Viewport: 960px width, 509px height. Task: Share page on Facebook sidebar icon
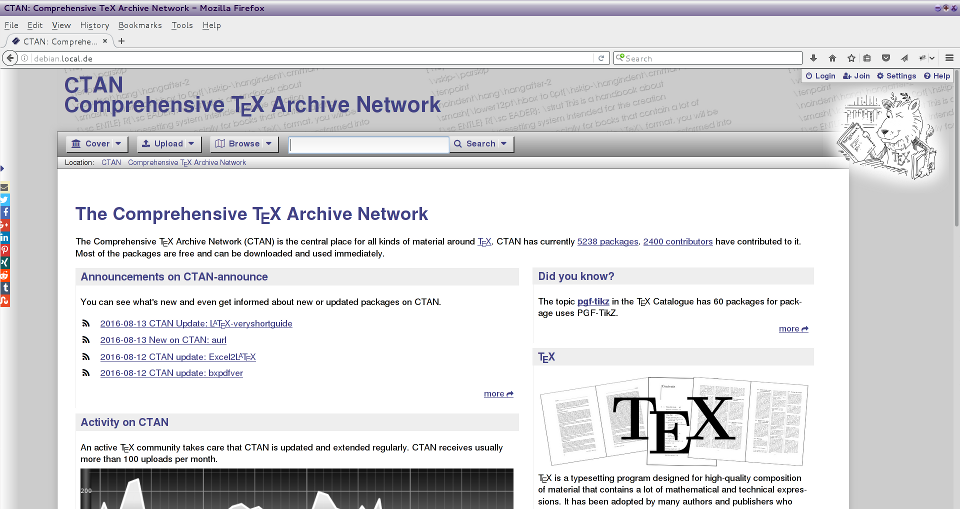coord(4,212)
